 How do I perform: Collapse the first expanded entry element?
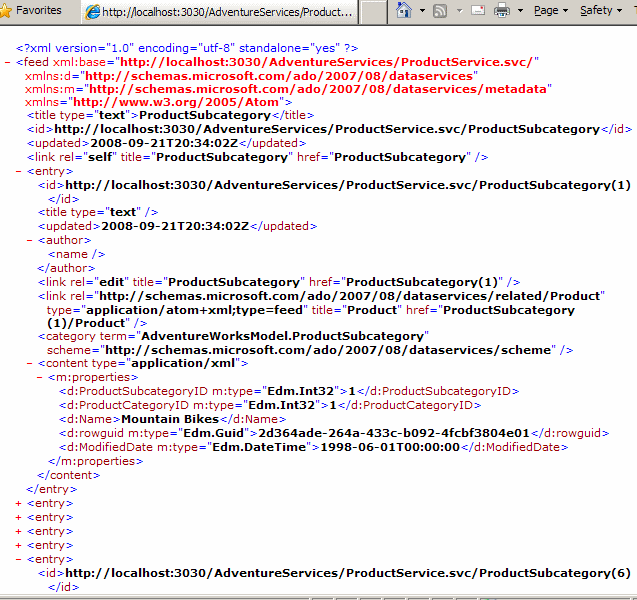19,171
